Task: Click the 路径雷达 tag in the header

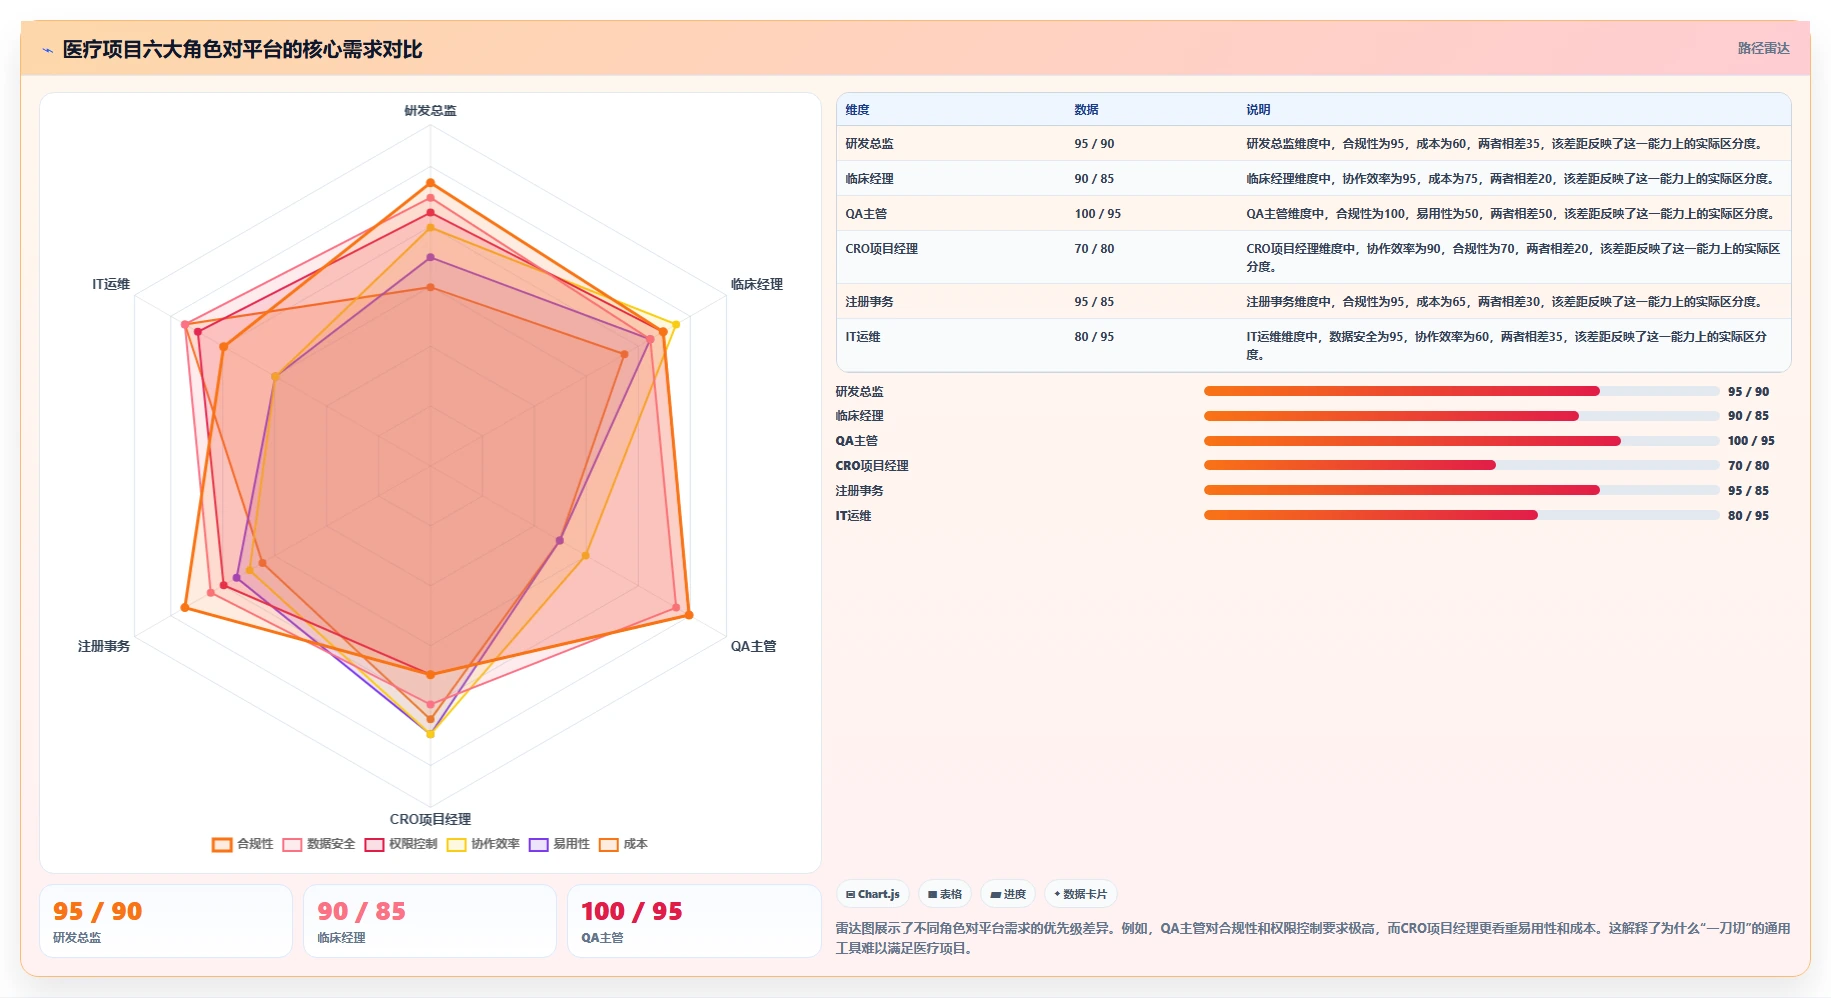Action: tap(1763, 48)
